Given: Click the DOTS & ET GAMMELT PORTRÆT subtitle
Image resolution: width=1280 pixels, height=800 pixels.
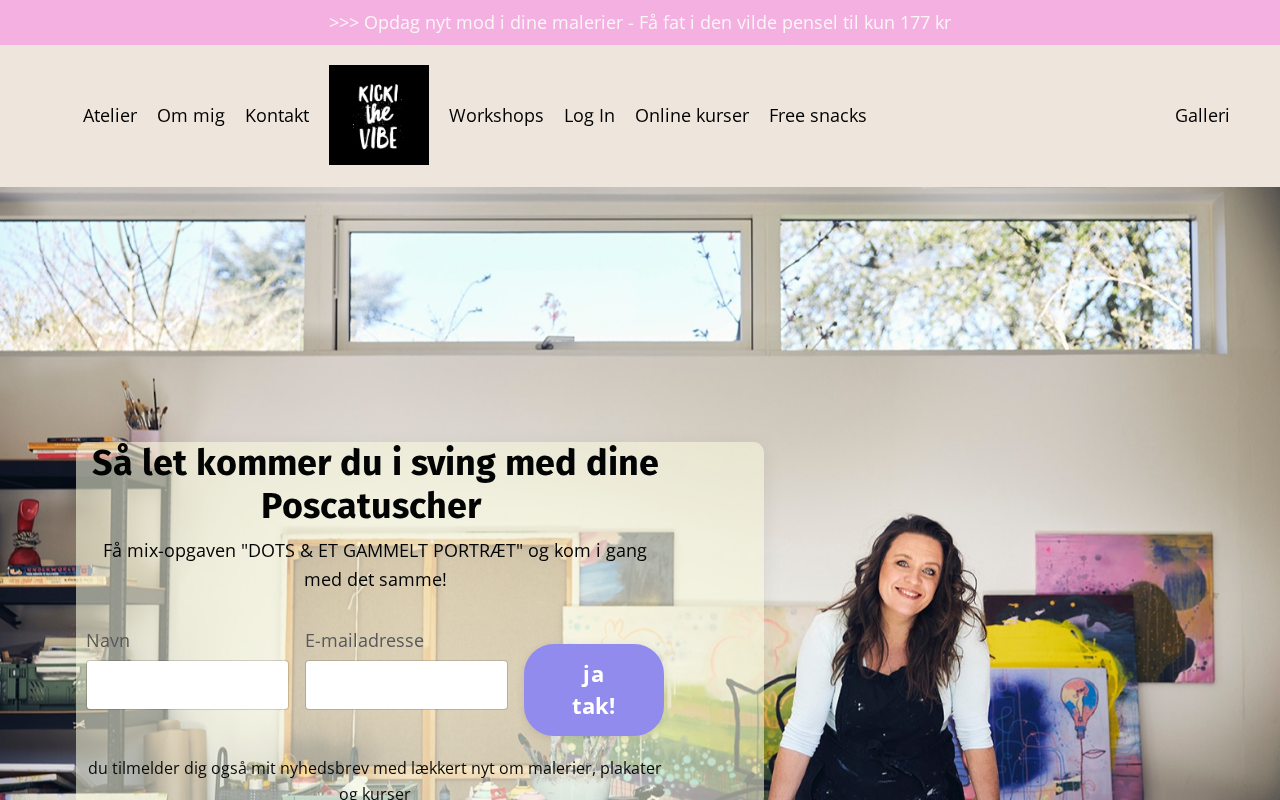Looking at the screenshot, I should [x=375, y=565].
